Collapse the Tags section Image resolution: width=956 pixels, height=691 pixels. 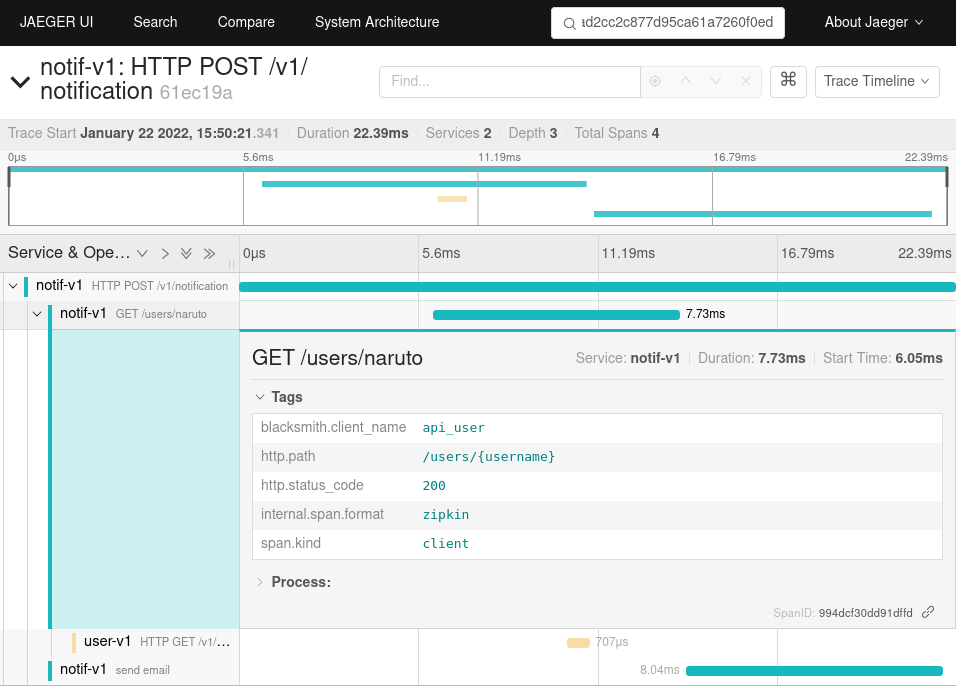[279, 397]
